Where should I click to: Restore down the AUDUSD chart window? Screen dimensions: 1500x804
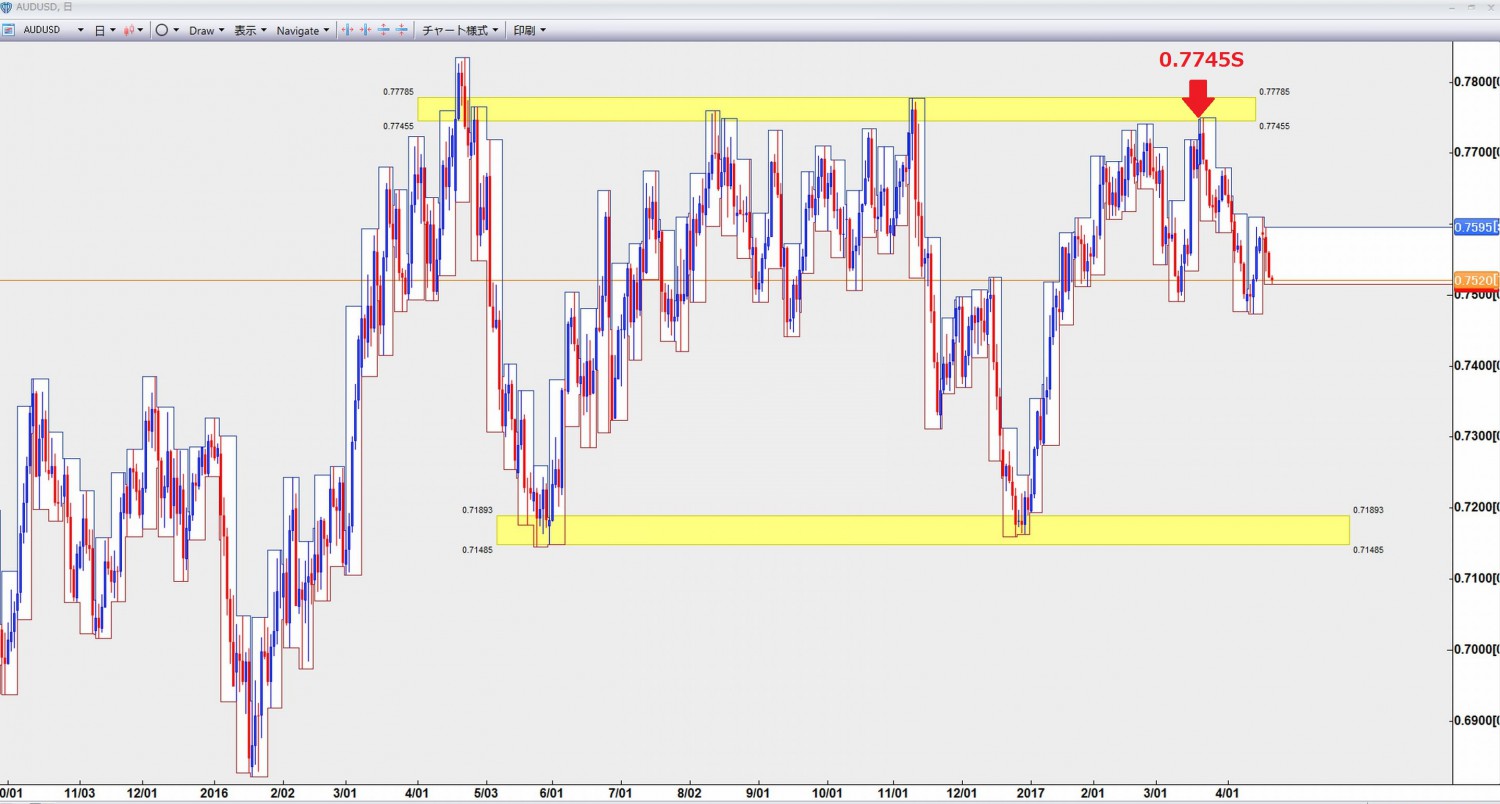[x=1469, y=7]
